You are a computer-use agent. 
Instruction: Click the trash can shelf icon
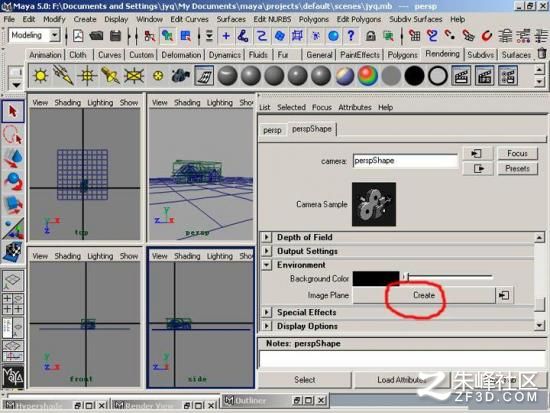pos(542,54)
